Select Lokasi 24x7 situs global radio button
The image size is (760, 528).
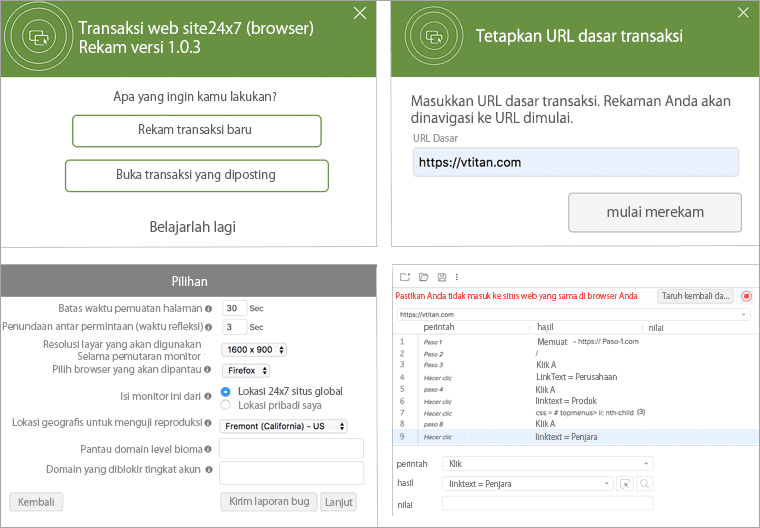point(225,391)
